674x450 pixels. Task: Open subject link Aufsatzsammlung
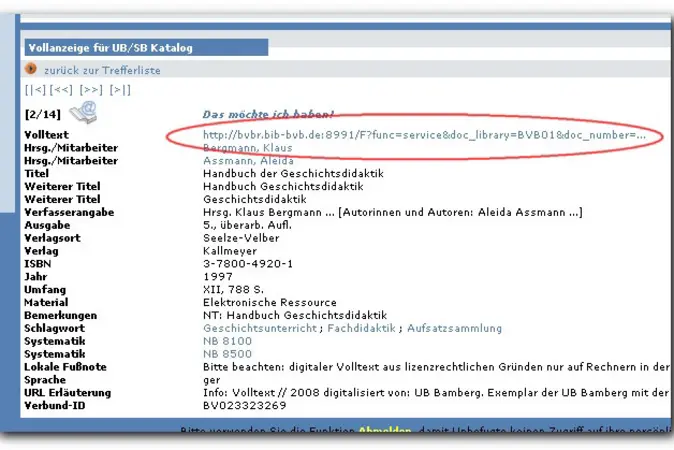tap(454, 328)
